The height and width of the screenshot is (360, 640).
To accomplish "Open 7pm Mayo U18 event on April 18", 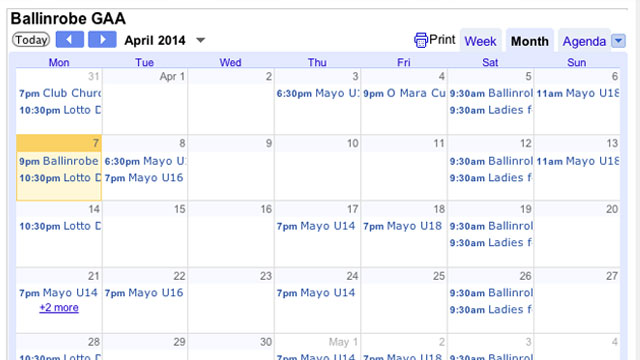I will (402, 226).
